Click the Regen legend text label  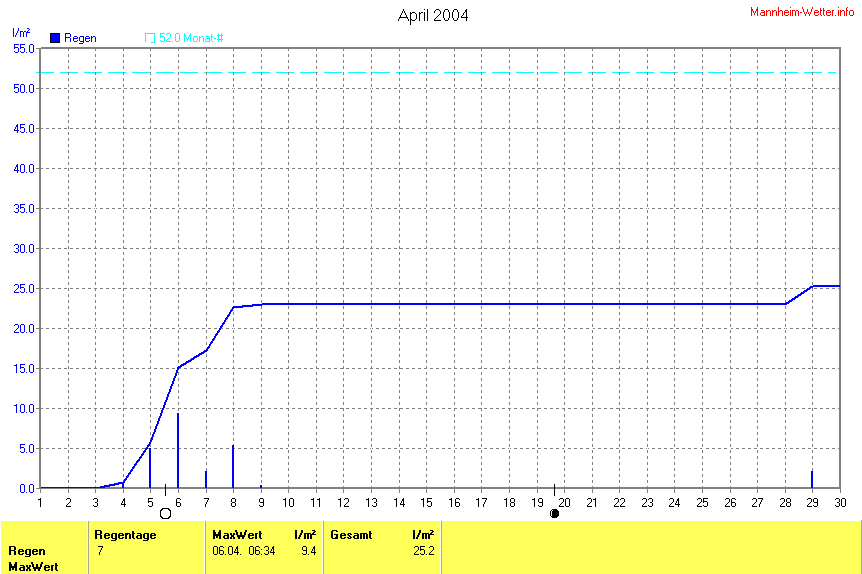pos(81,38)
